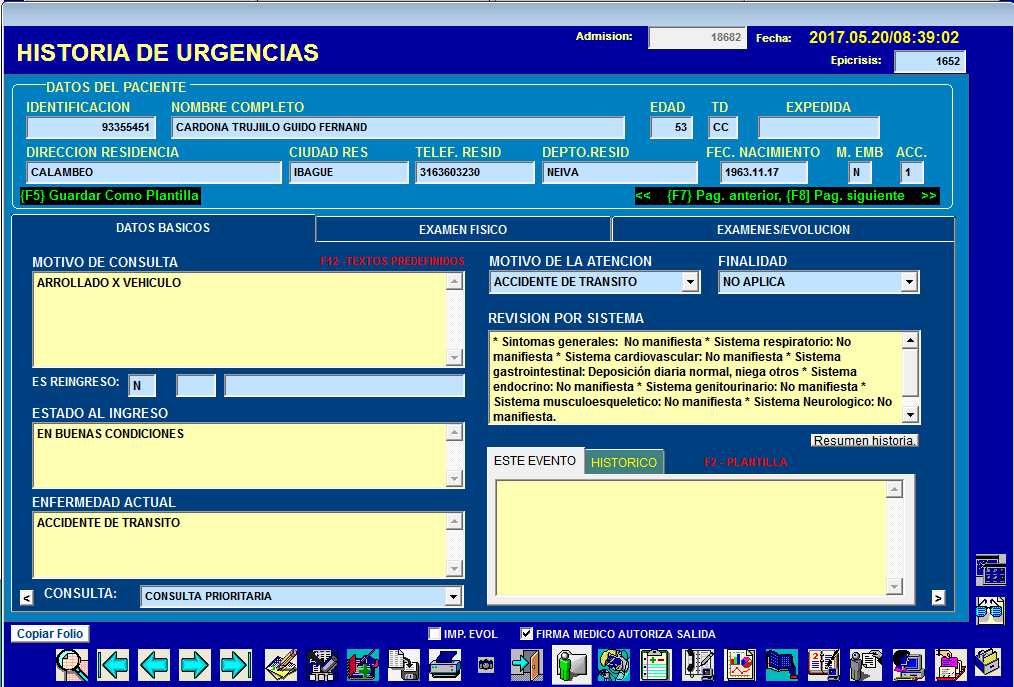
Task: Click the previous record left arrow
Action: (x=154, y=665)
